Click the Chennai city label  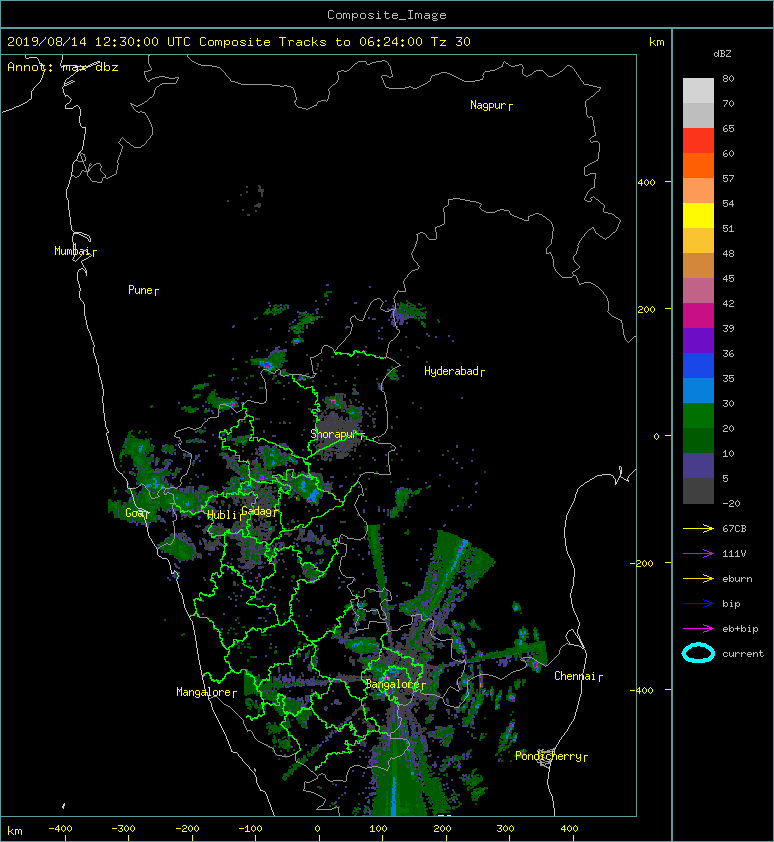coord(575,676)
